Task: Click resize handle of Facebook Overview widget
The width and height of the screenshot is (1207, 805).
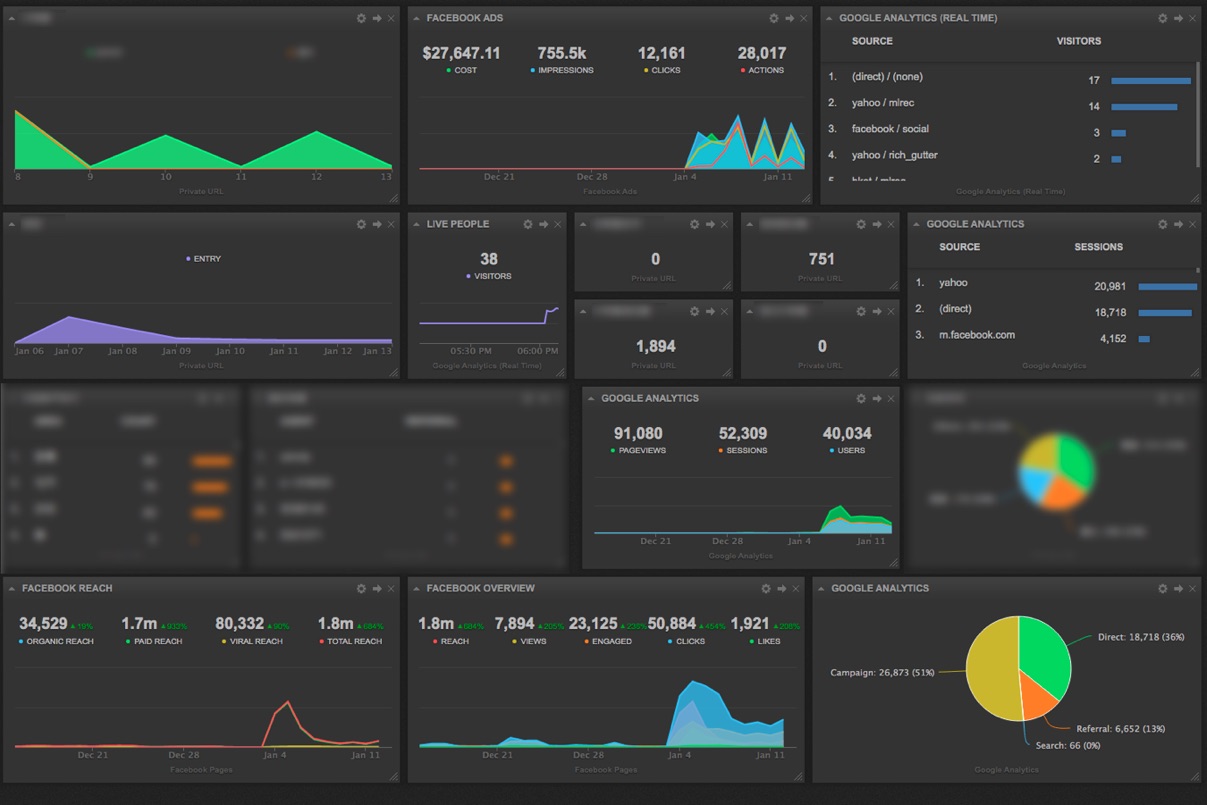Action: 799,776
